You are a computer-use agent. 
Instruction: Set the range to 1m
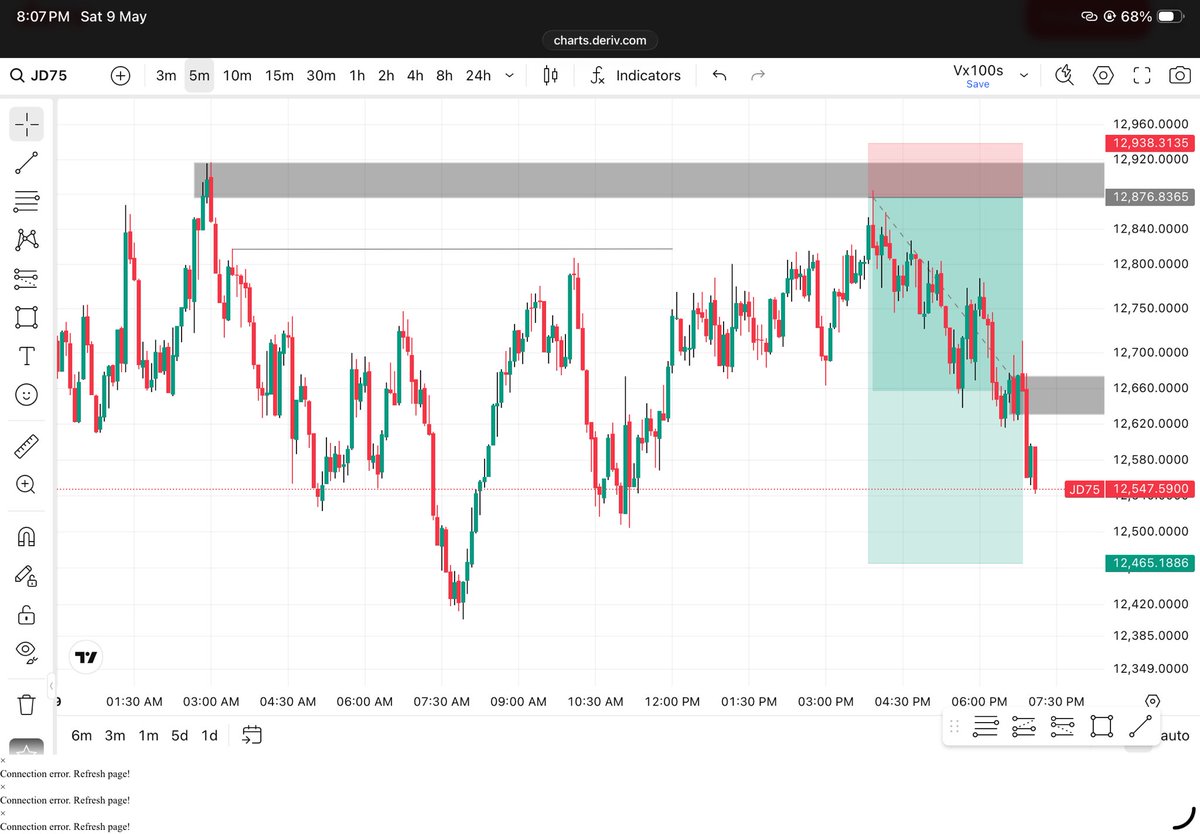(148, 735)
